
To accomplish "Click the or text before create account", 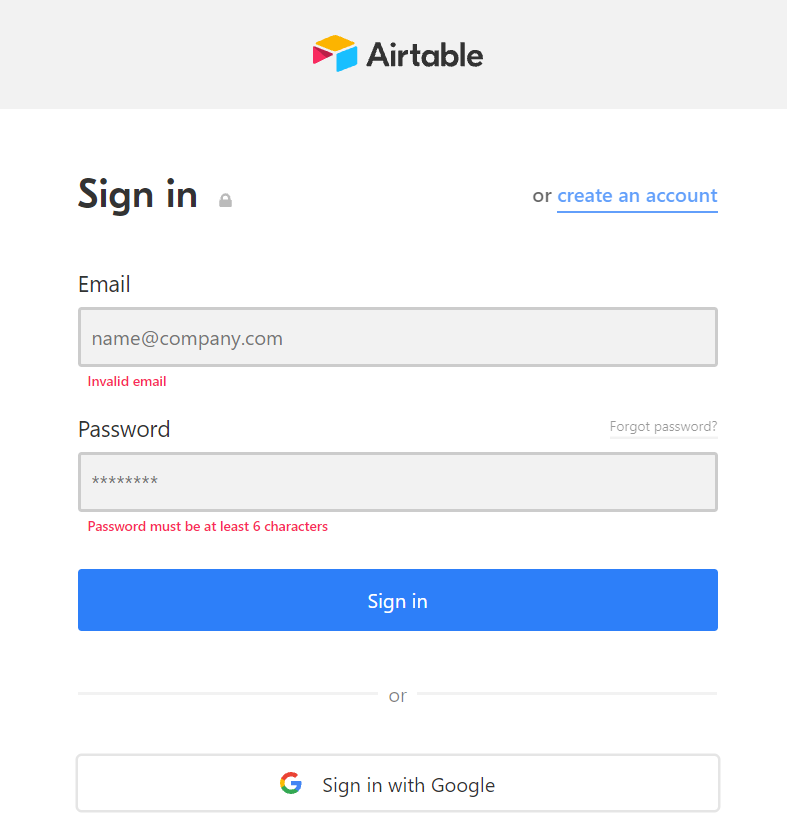I will [542, 196].
